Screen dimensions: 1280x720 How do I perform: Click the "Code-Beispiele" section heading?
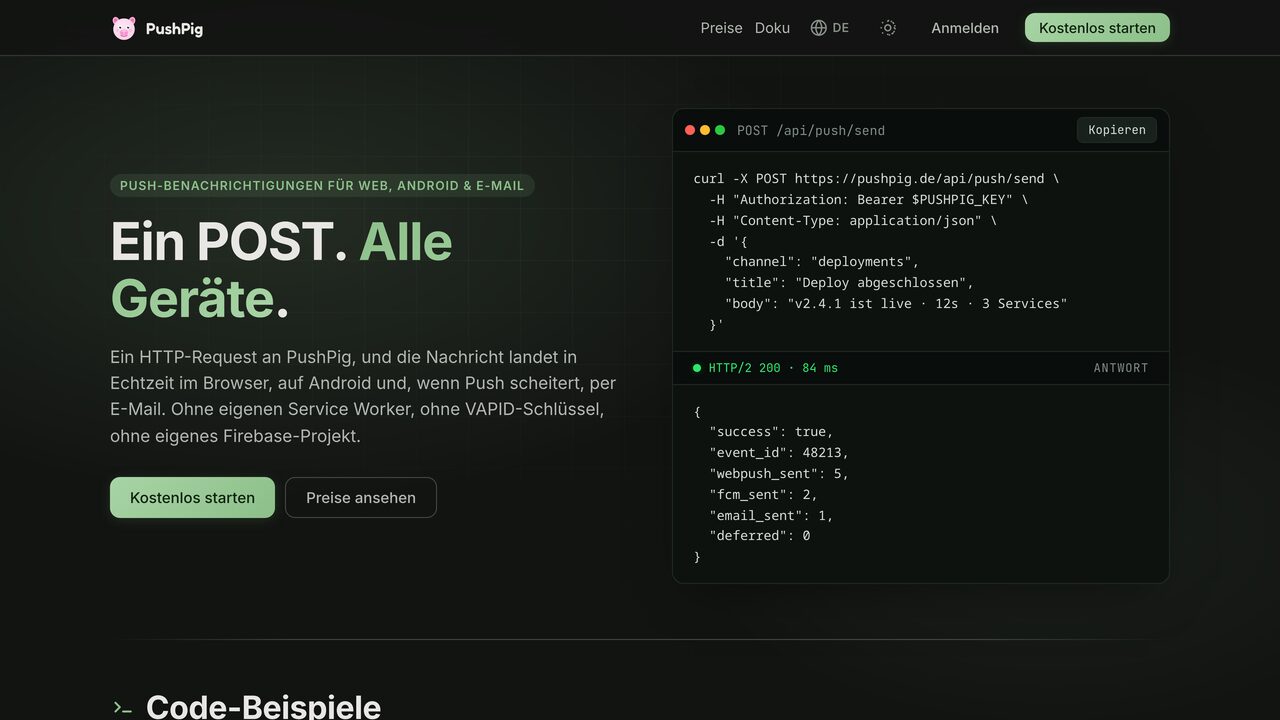(x=264, y=707)
